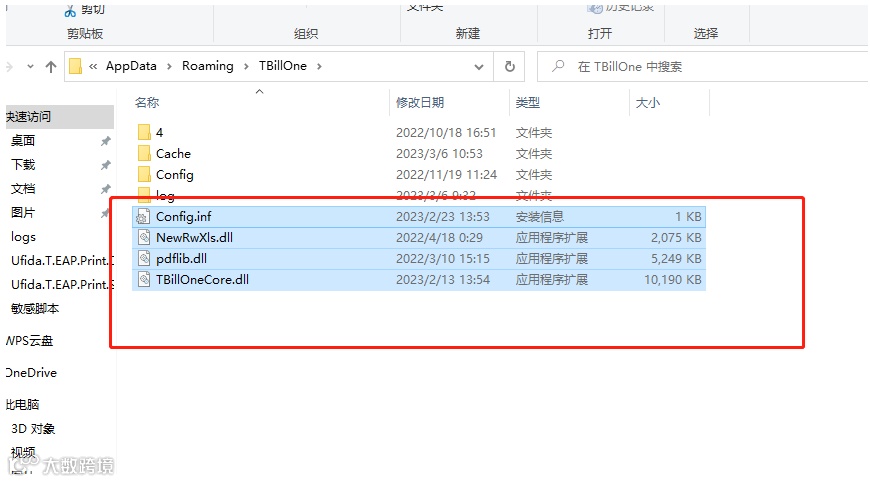Image resolution: width=870 pixels, height=482 pixels.
Task: Click the date 2022/4/18 0:29
Action: (439, 237)
